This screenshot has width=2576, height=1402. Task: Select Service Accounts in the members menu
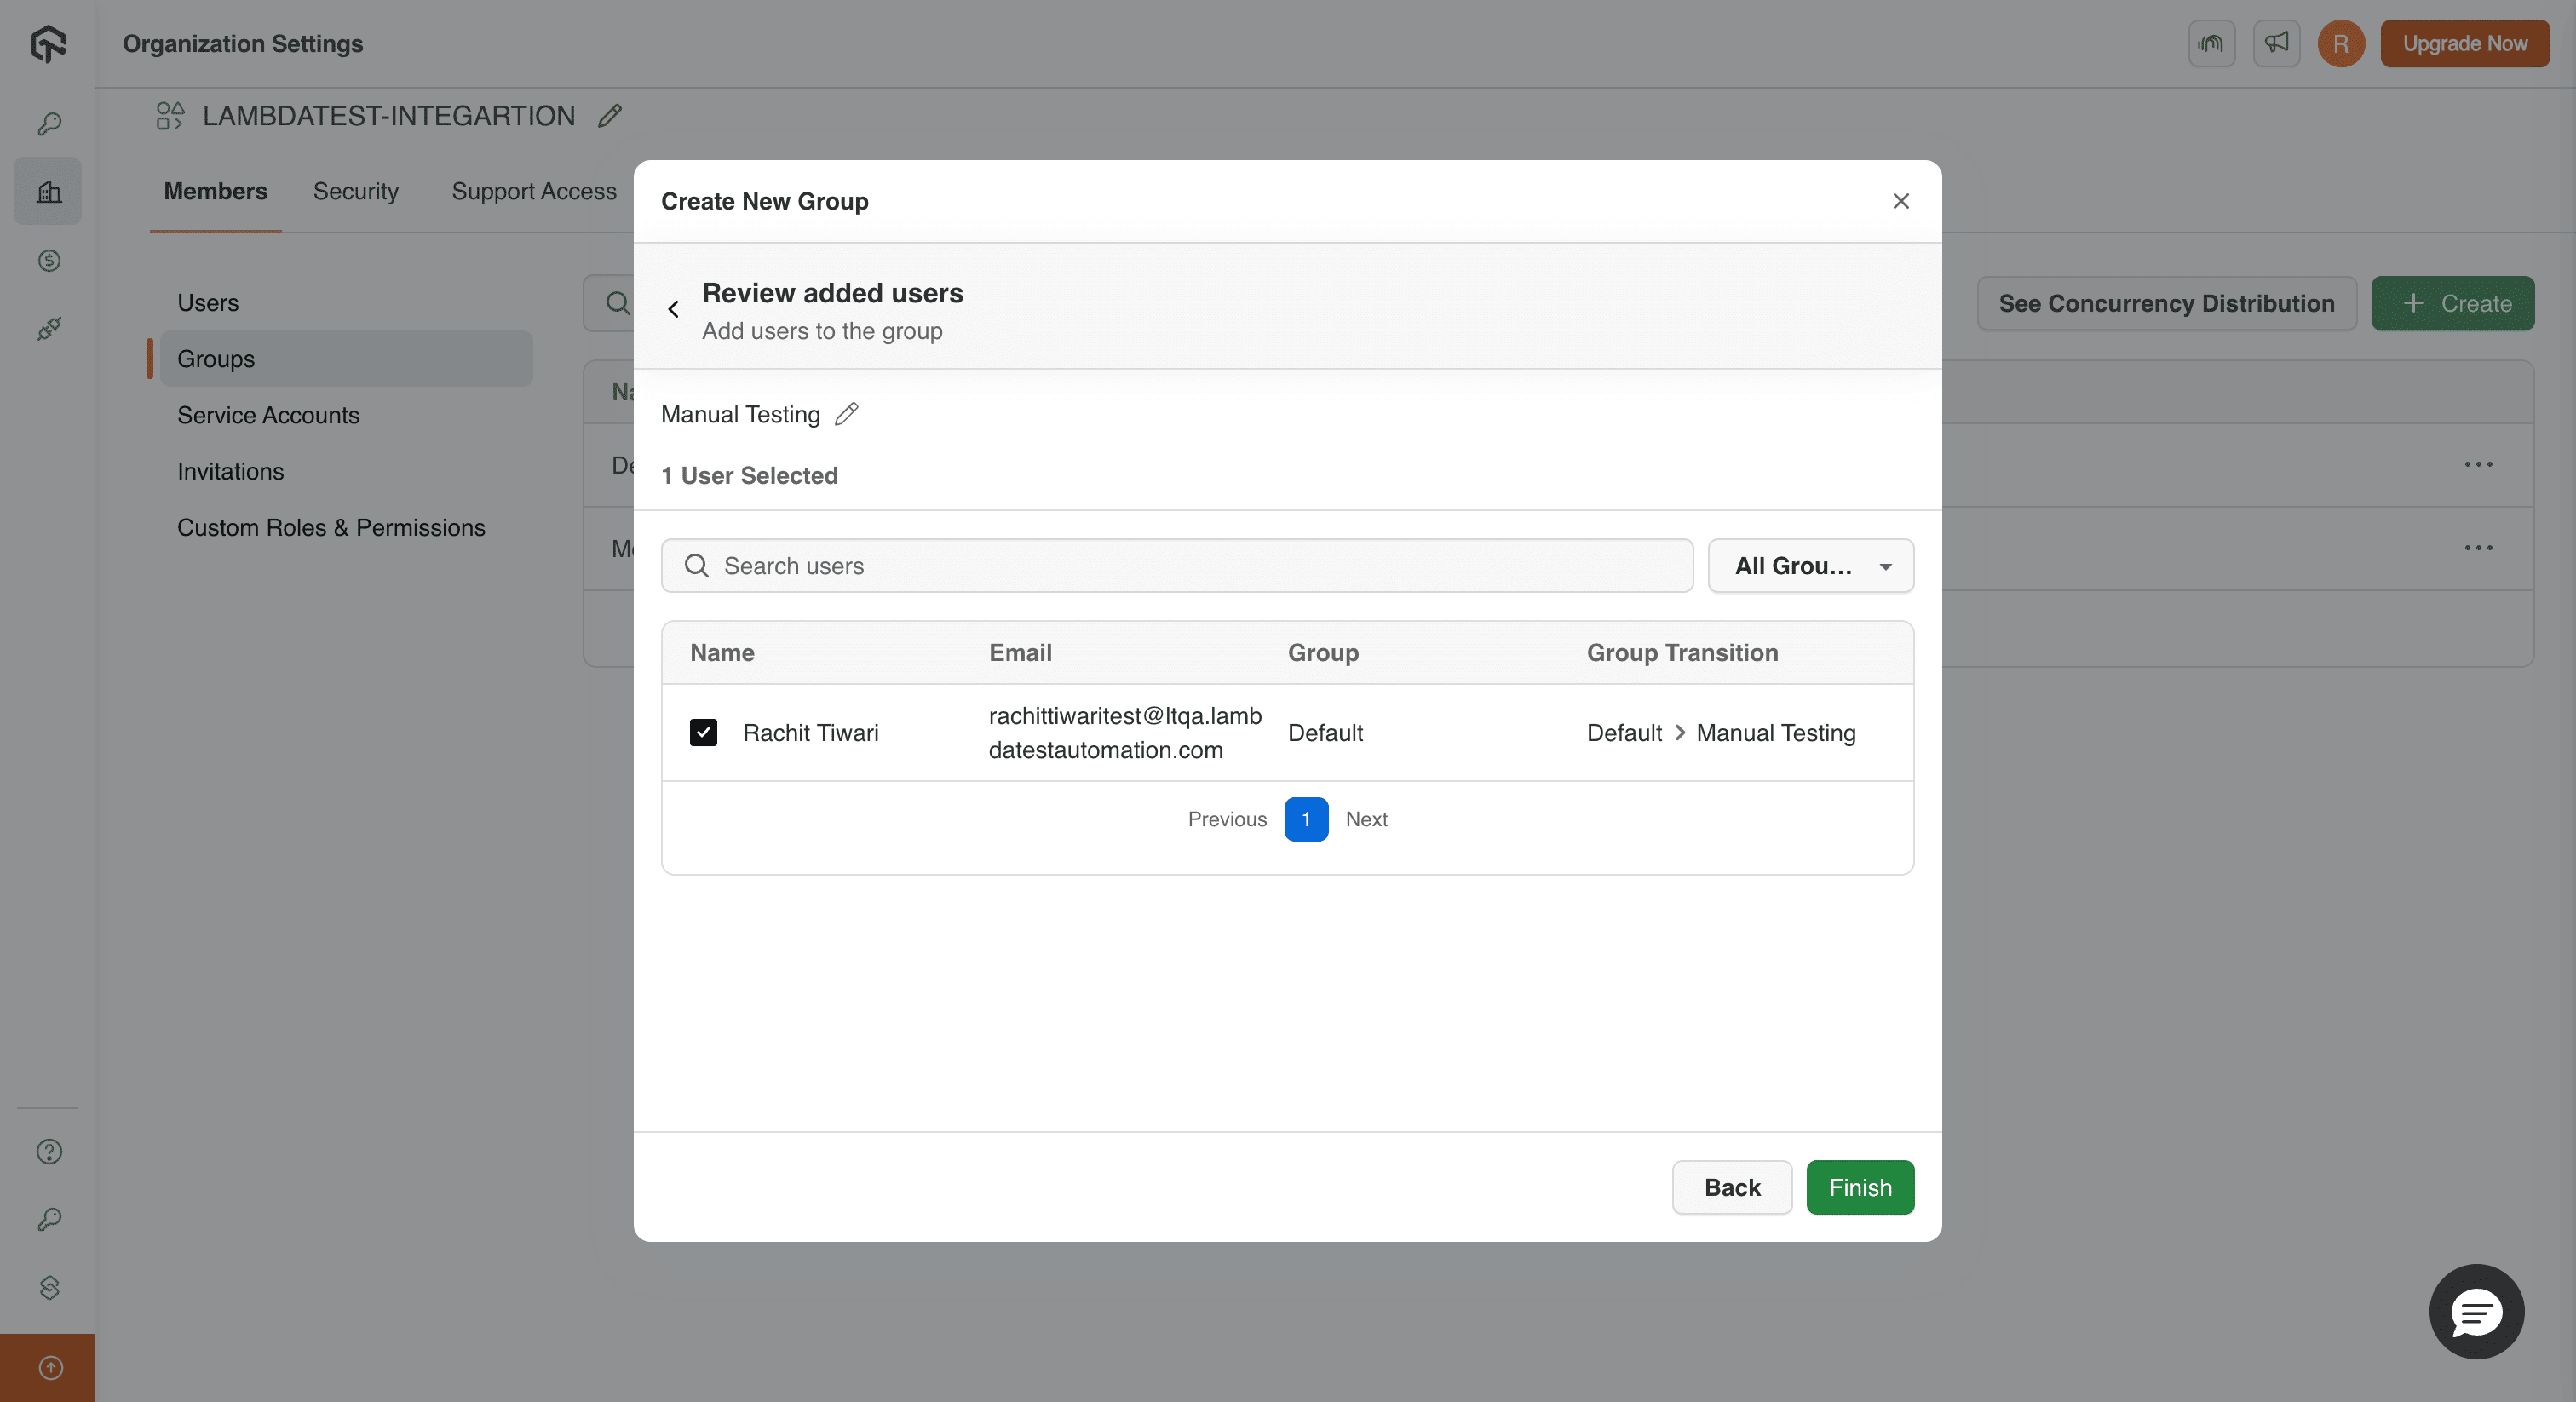pos(267,415)
